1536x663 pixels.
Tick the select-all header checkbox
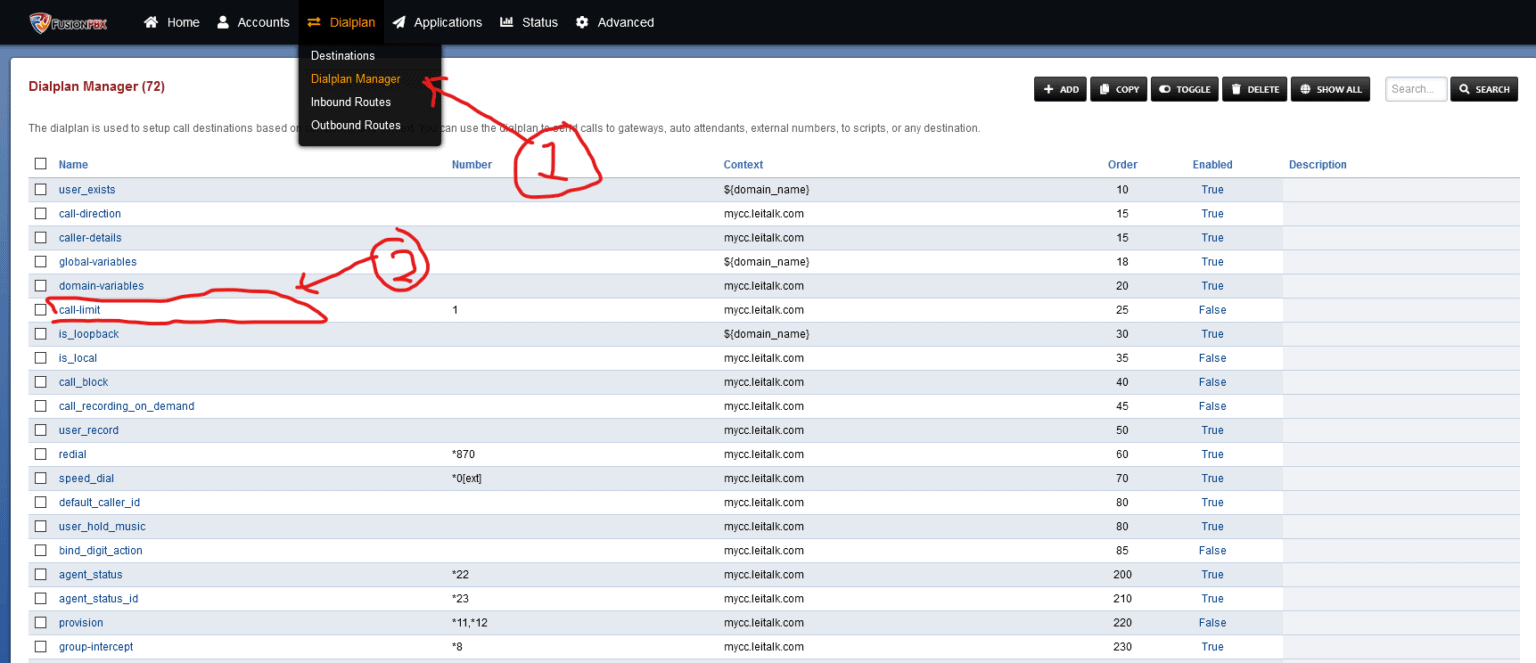coord(41,164)
